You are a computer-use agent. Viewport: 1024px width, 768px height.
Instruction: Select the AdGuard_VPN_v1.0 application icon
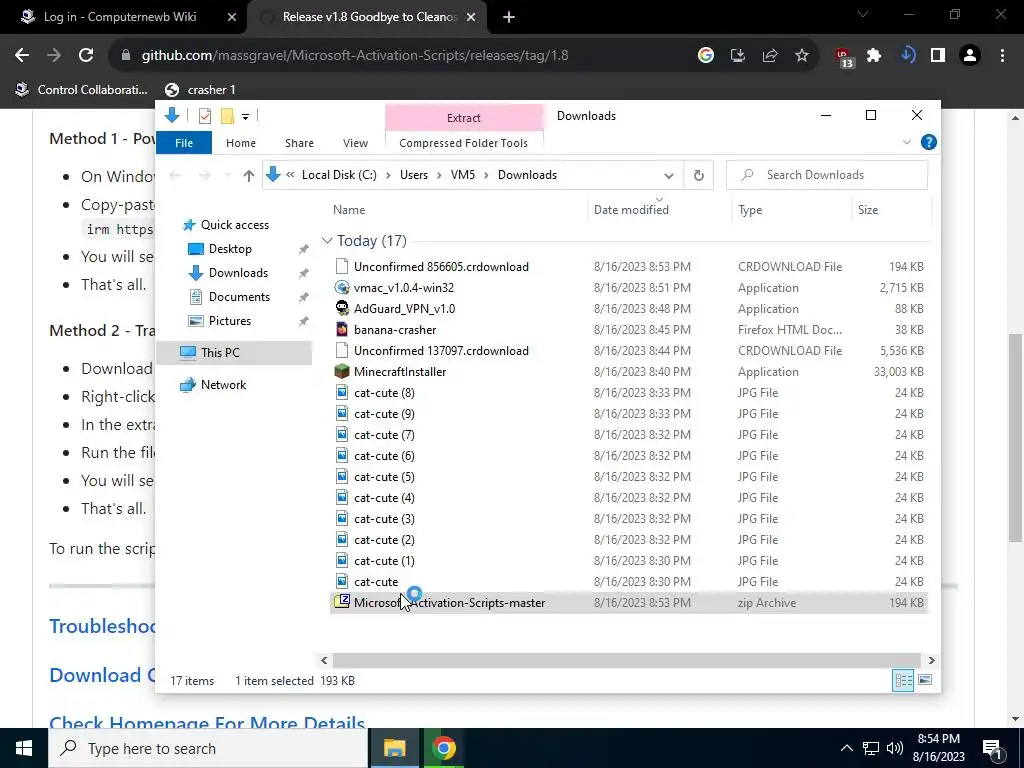[342, 308]
